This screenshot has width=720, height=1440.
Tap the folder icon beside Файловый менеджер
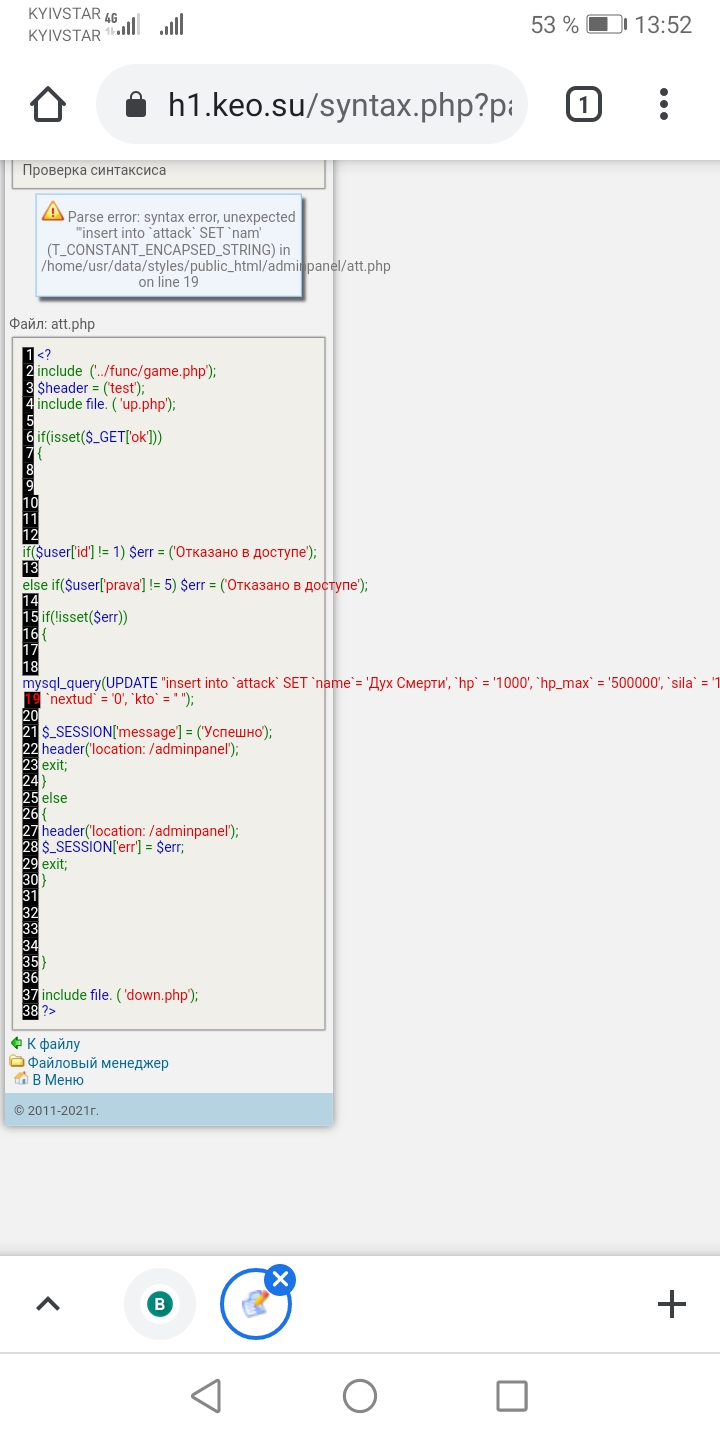[17, 1062]
